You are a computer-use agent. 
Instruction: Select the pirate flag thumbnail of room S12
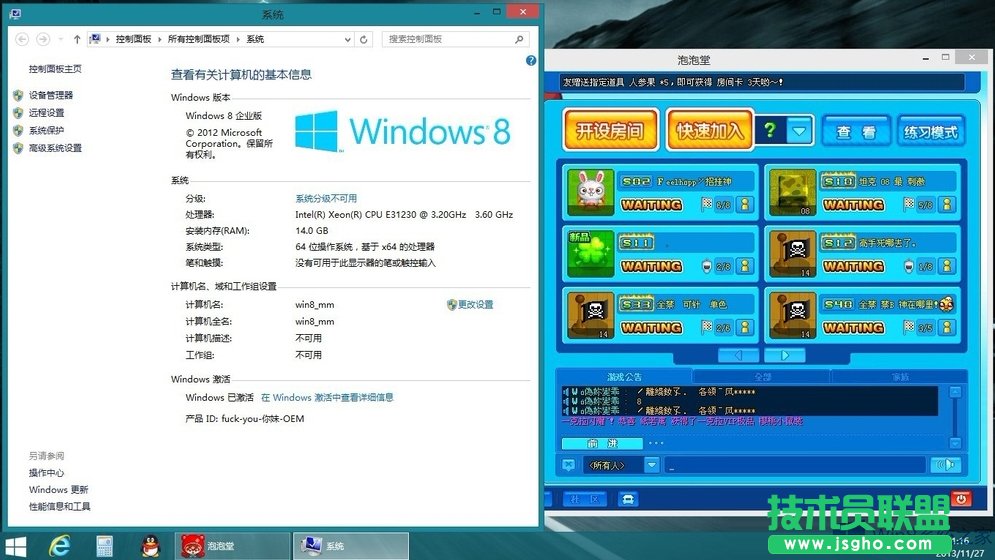coord(792,254)
